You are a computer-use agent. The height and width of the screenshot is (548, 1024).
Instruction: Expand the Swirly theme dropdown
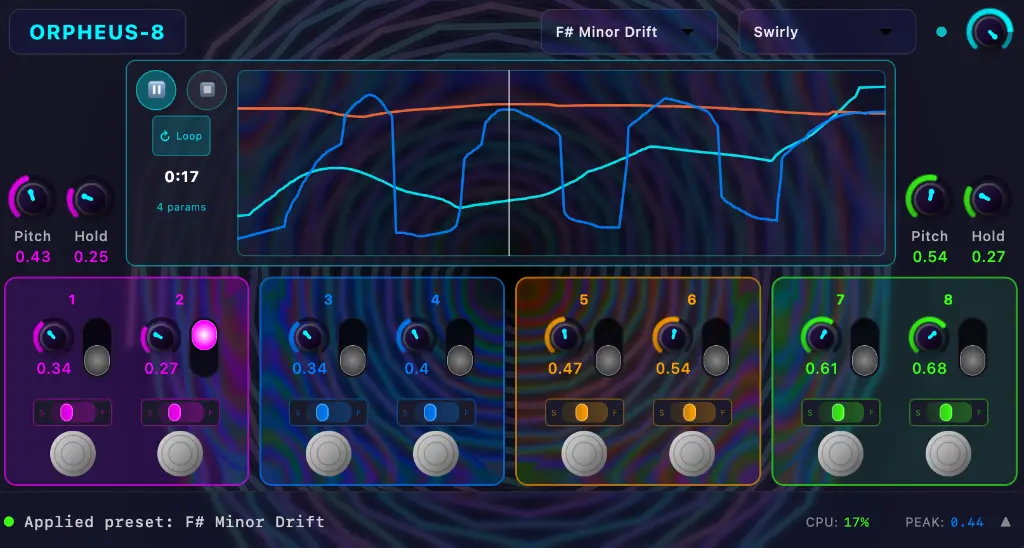(x=826, y=32)
